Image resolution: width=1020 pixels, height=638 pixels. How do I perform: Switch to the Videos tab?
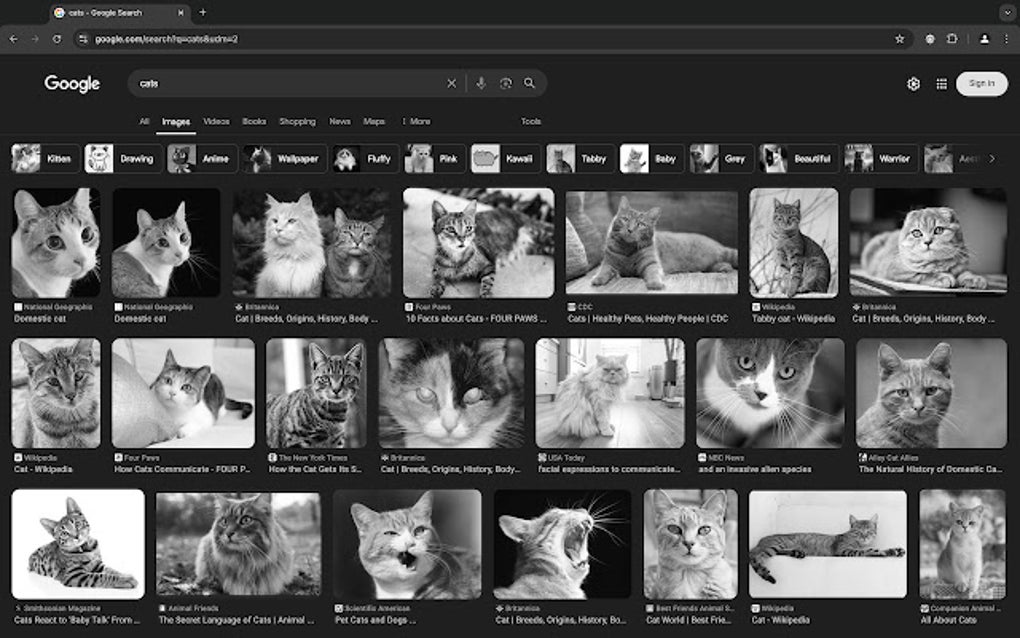click(216, 121)
